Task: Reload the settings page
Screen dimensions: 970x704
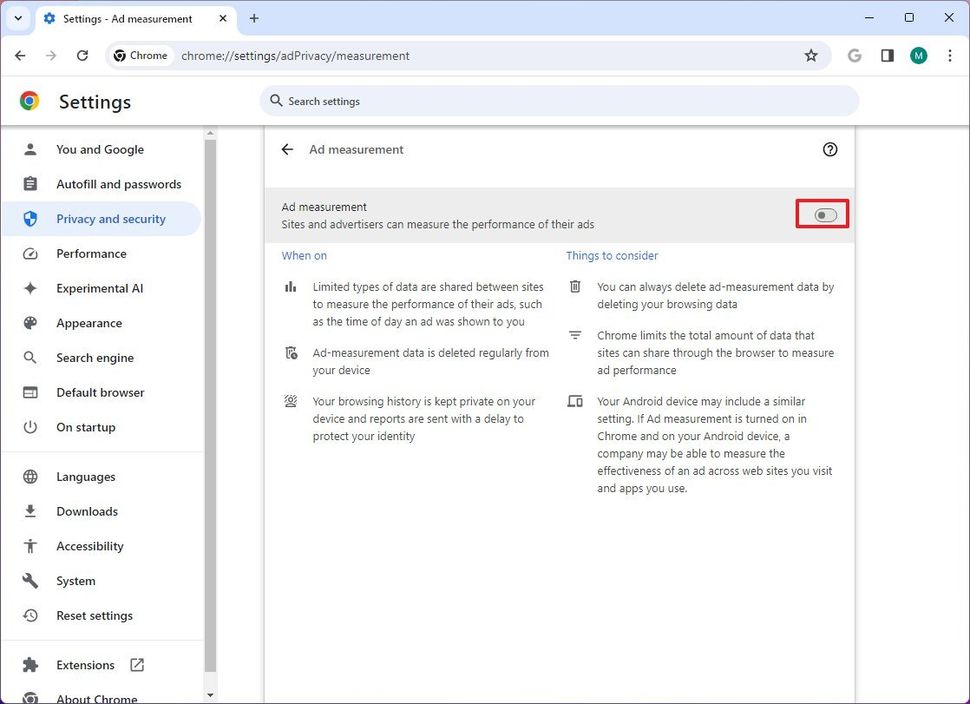Action: (83, 56)
